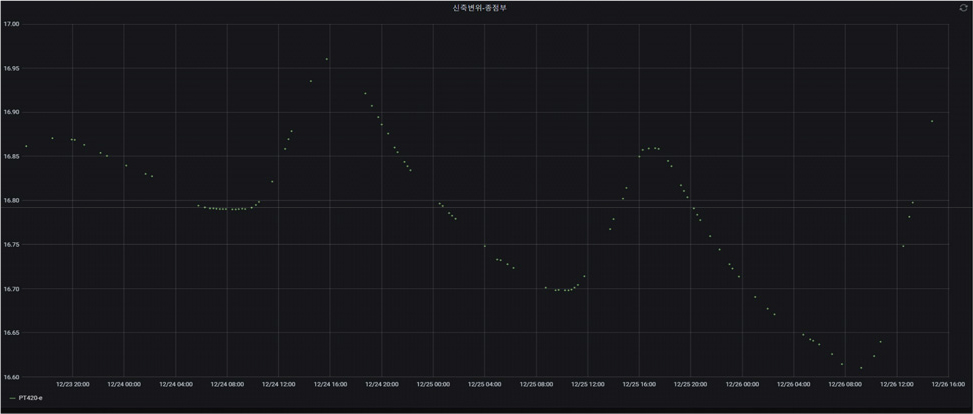Click the panel refresh icon in top-right corner

pyautogui.click(x=963, y=8)
